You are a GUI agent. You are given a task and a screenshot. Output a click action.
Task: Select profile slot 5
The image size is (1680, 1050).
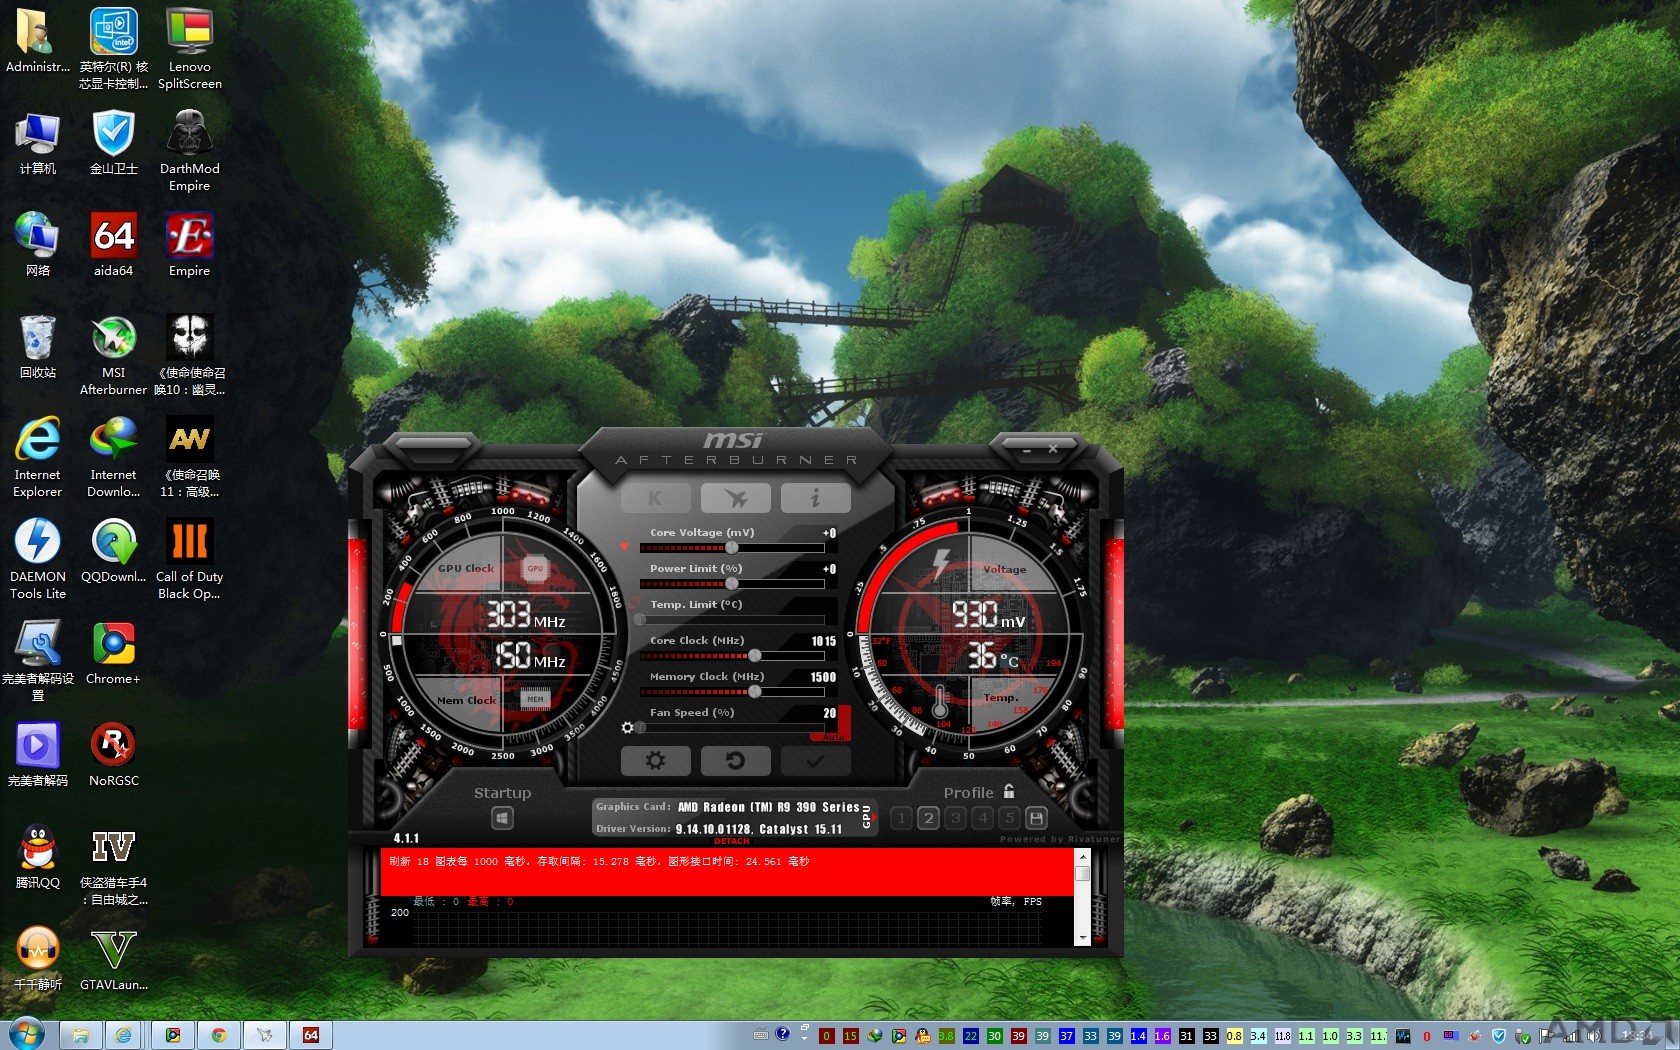tap(1010, 818)
